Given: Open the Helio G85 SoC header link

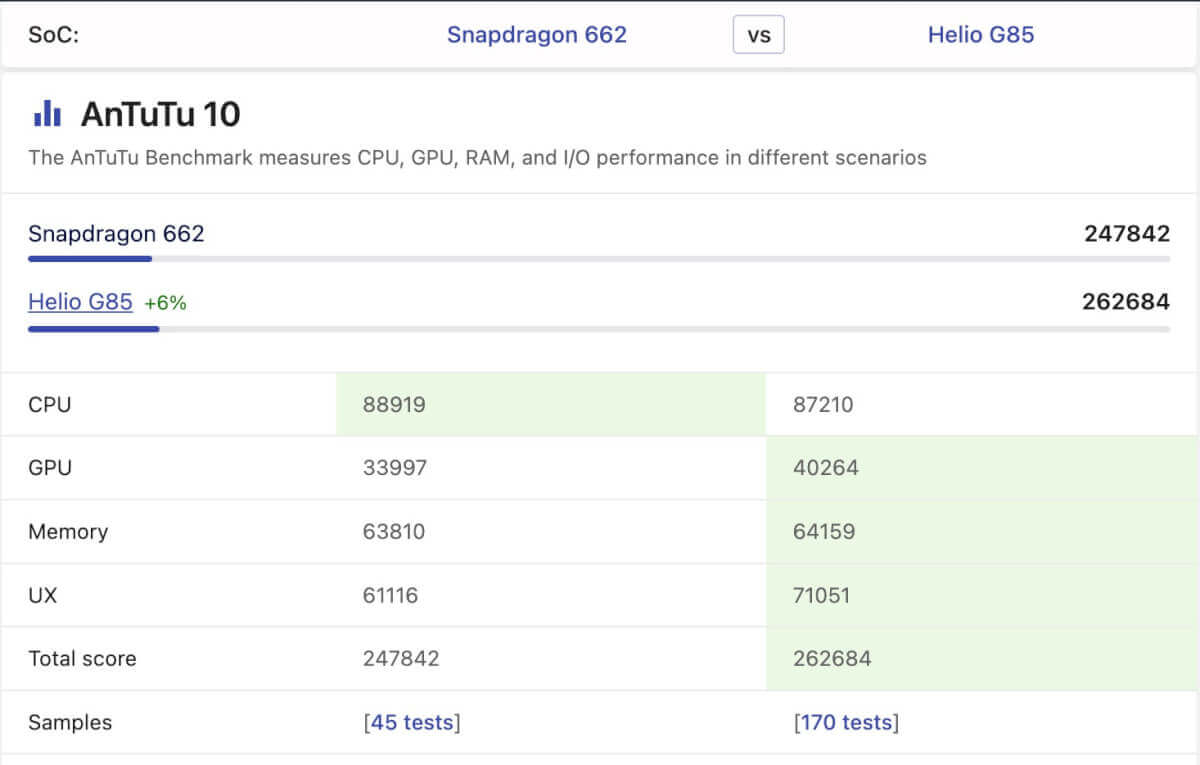Looking at the screenshot, I should (x=981, y=35).
